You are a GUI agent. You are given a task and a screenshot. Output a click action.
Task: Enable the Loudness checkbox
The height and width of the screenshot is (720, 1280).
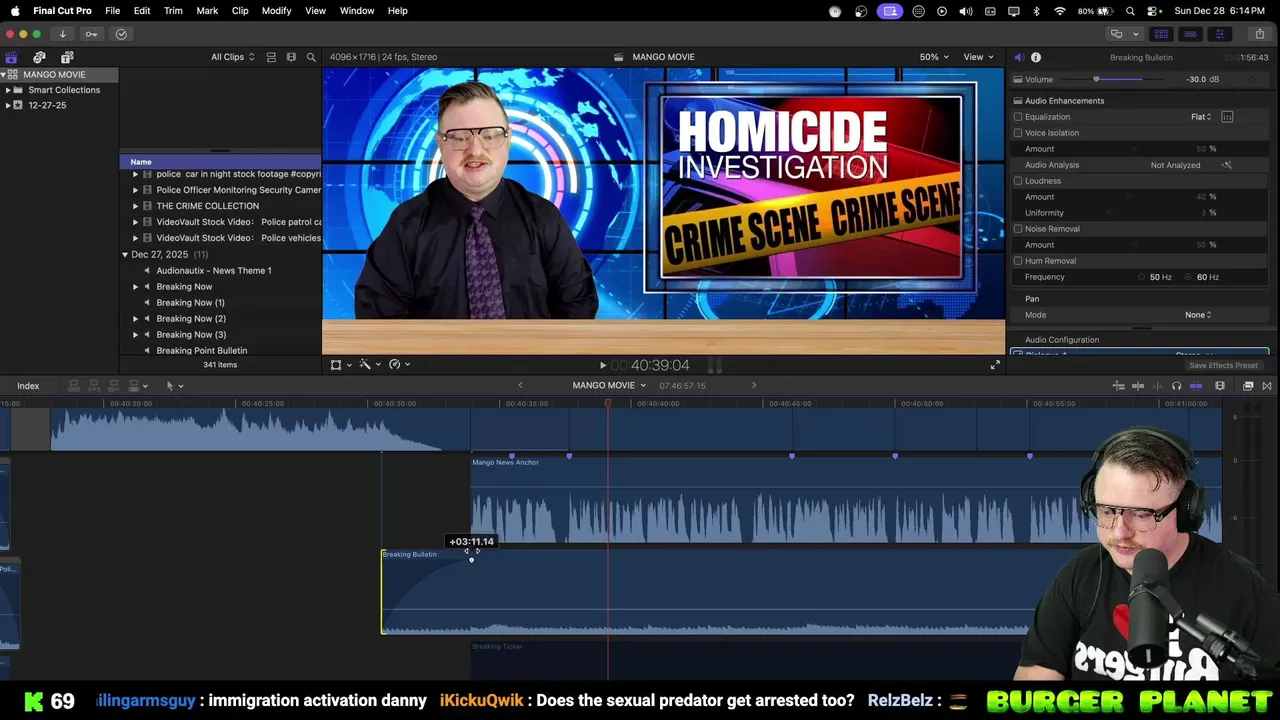point(1018,181)
